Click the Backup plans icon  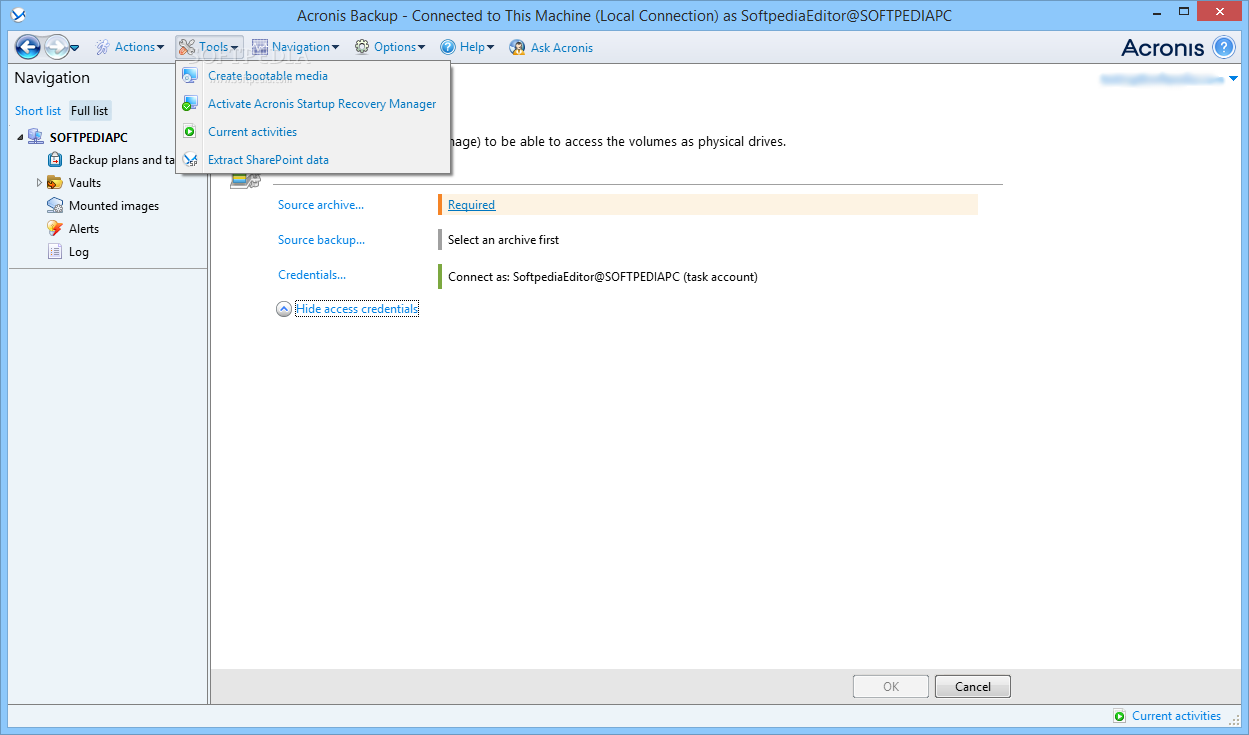pos(55,160)
